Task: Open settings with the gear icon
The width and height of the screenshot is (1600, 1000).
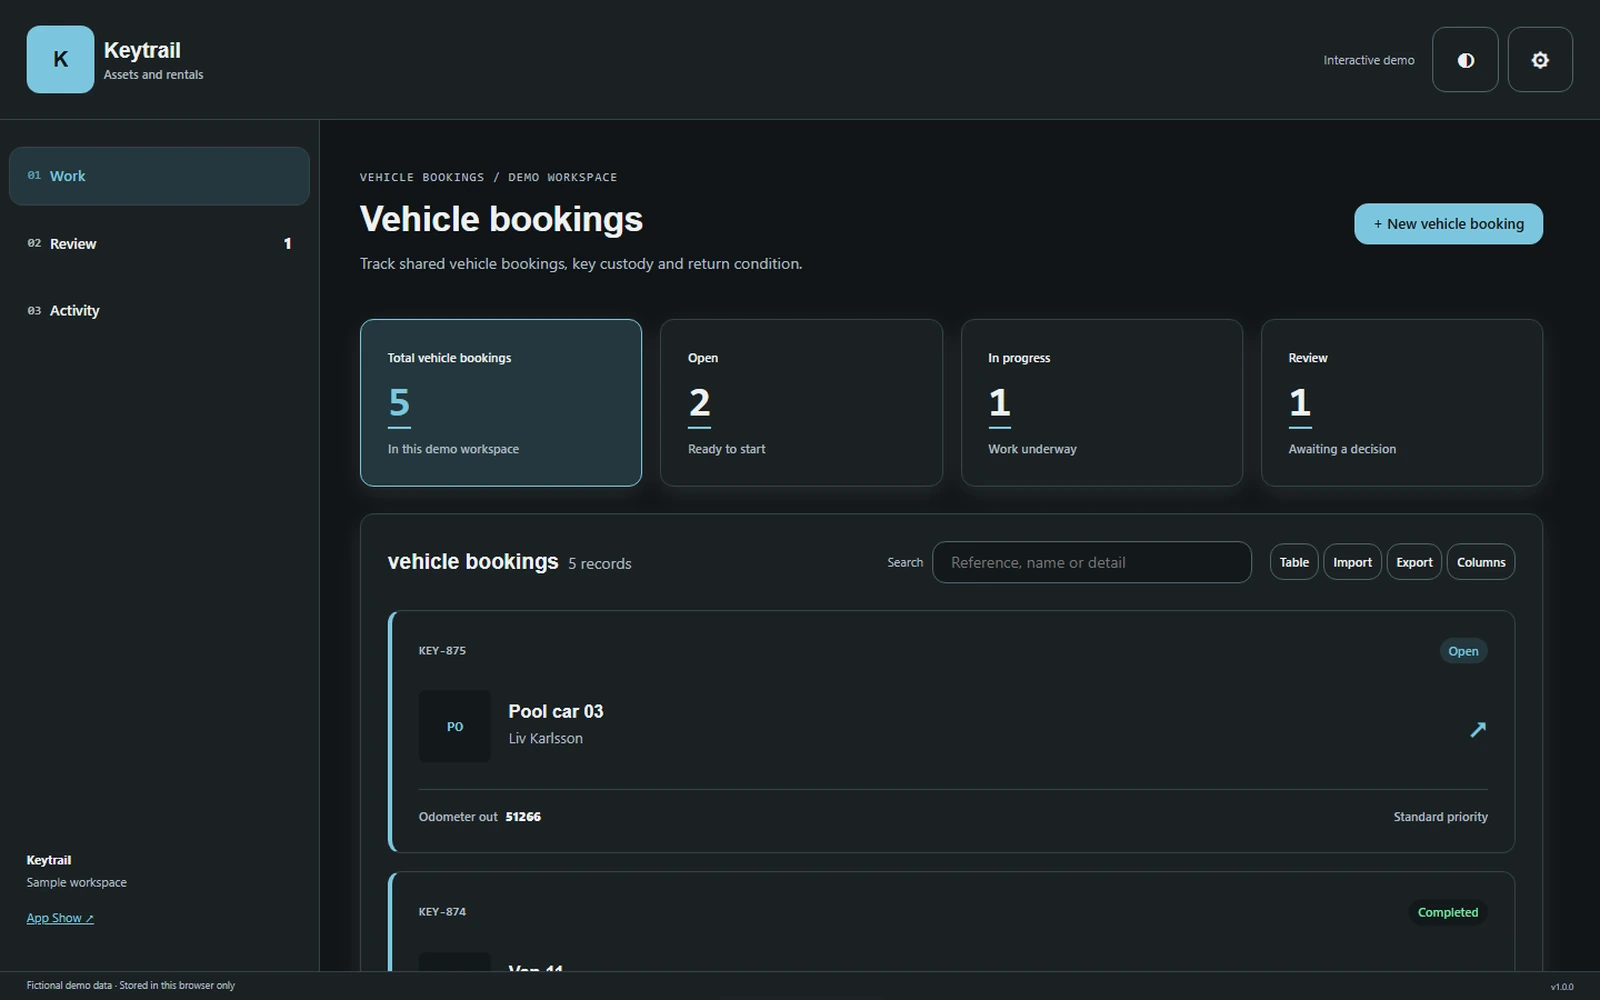Action: point(1540,60)
